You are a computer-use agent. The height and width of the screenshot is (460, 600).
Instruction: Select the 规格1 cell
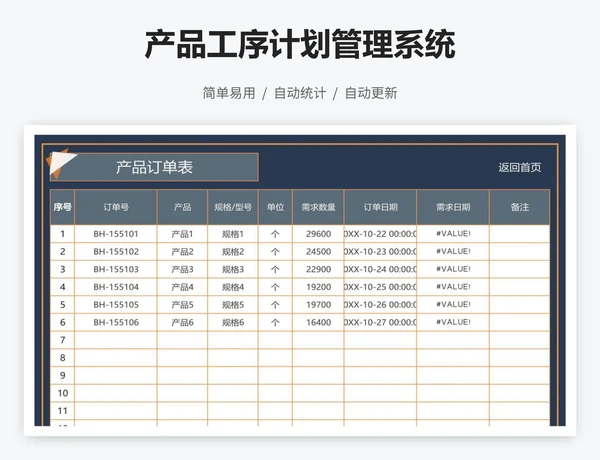point(233,234)
